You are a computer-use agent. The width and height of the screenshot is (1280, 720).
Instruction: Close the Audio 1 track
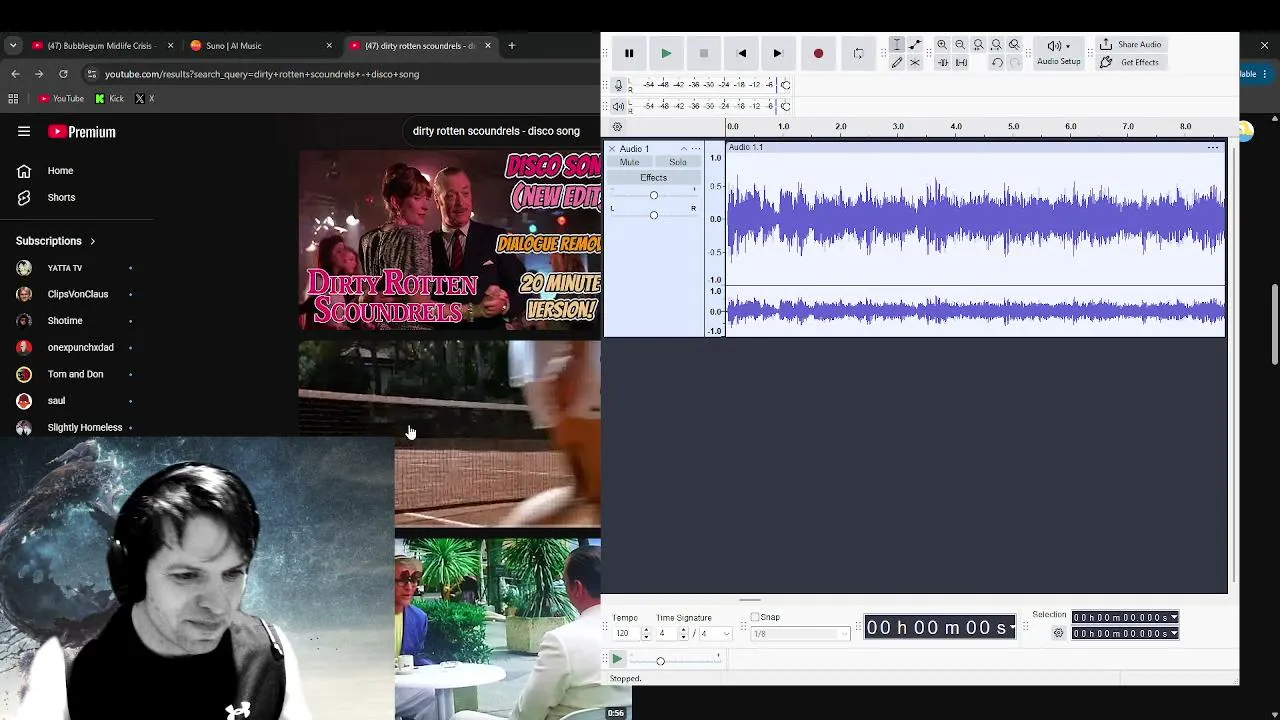coord(612,149)
